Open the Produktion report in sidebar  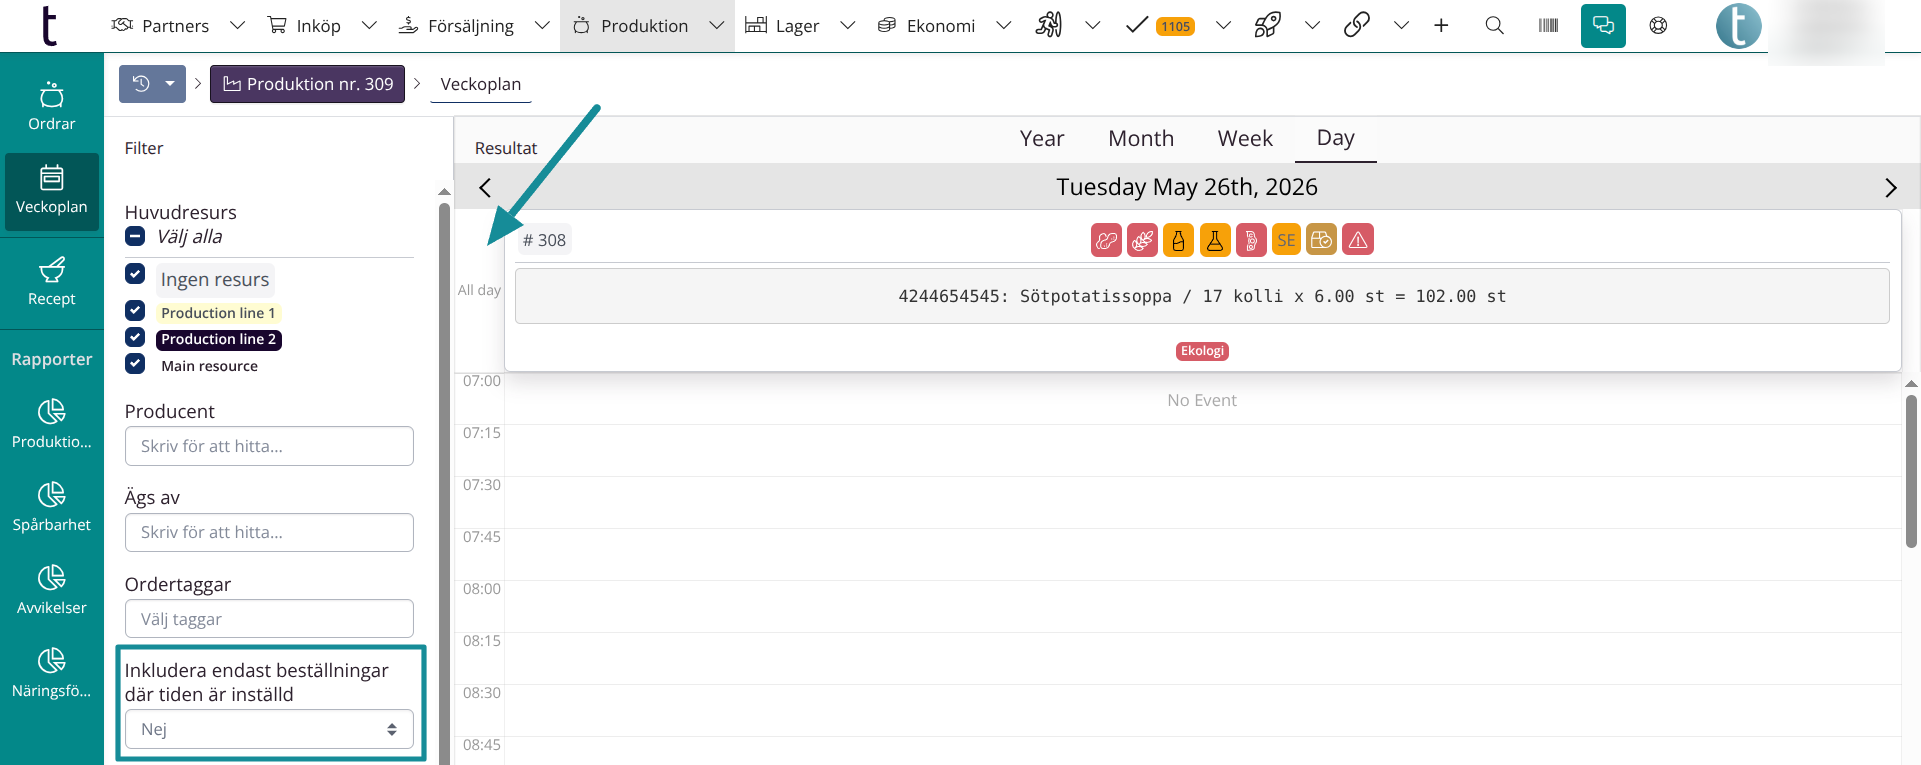click(52, 424)
